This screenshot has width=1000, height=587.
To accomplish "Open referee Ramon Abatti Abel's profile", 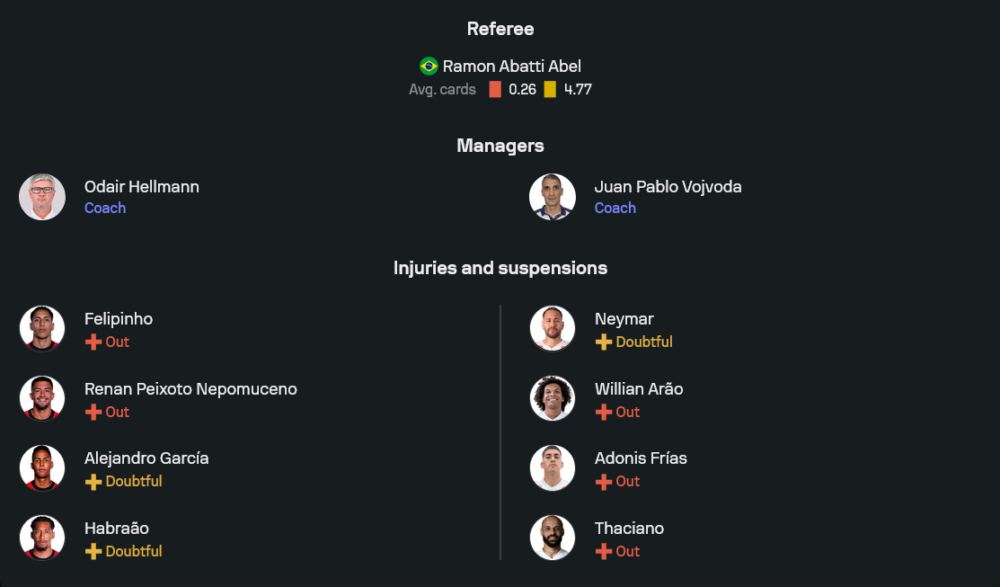I will 511,66.
